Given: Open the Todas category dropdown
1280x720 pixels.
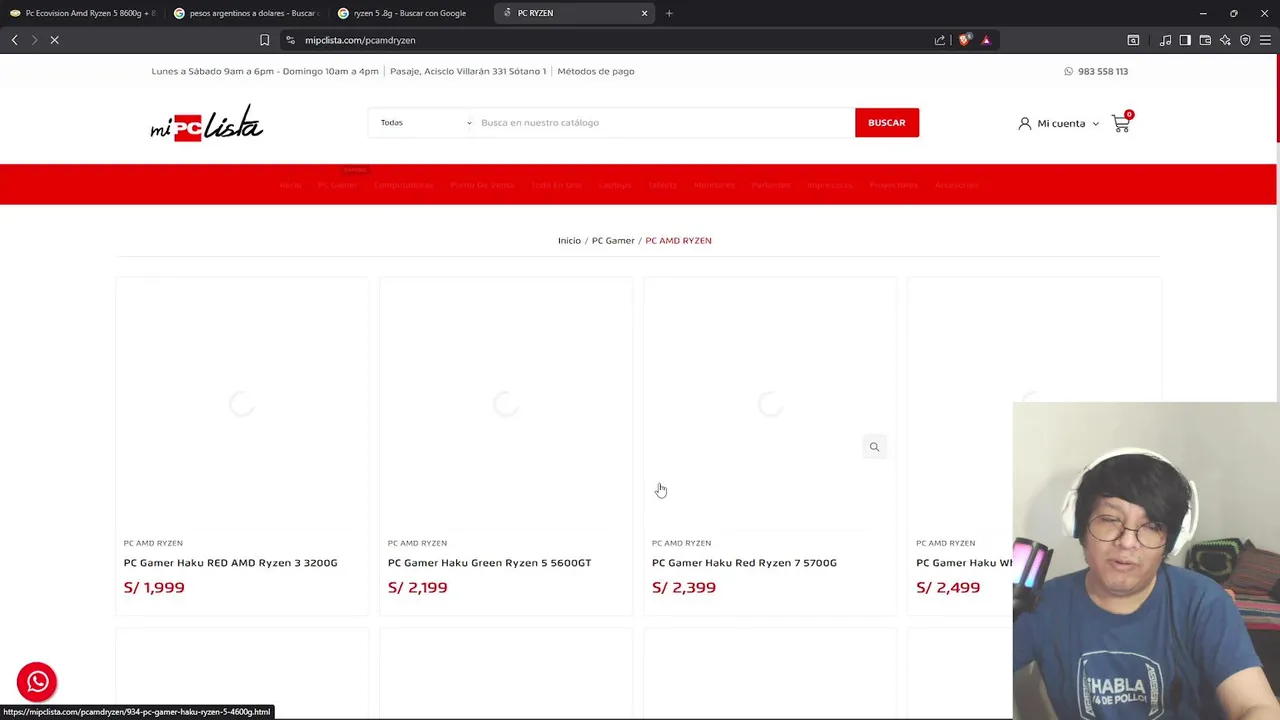Looking at the screenshot, I should pyautogui.click(x=424, y=122).
